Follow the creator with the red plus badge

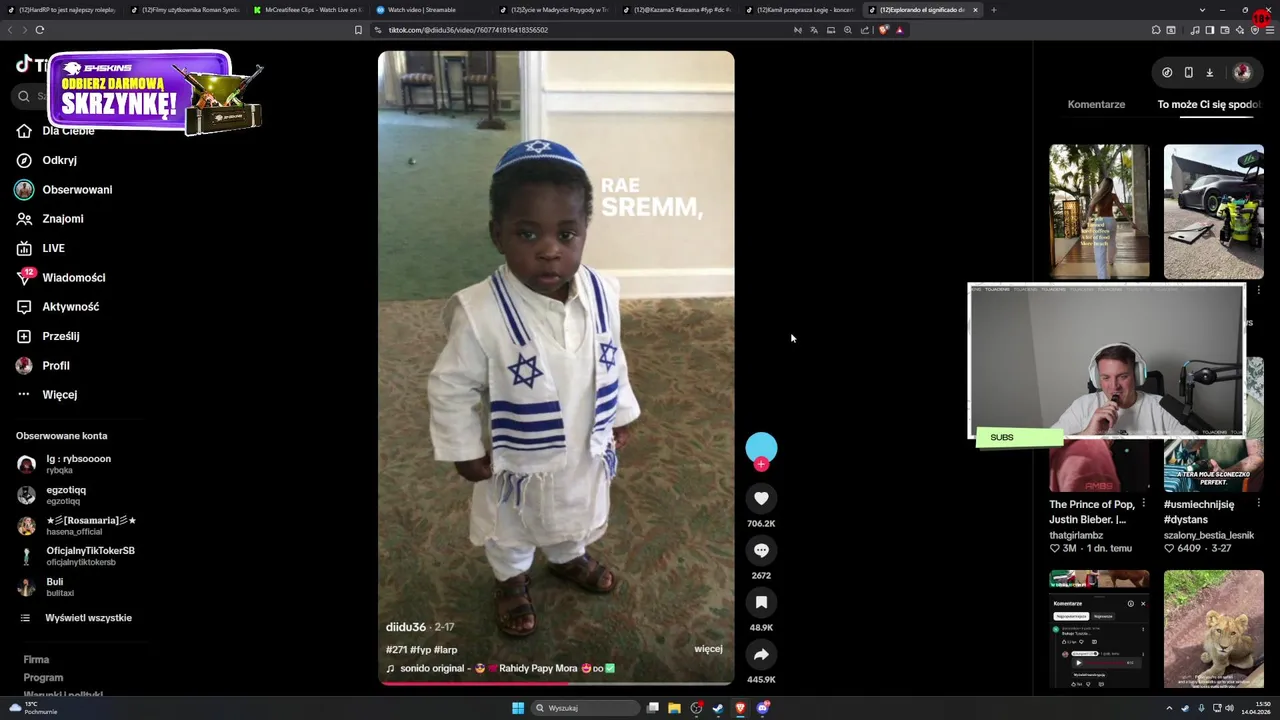coord(761,464)
